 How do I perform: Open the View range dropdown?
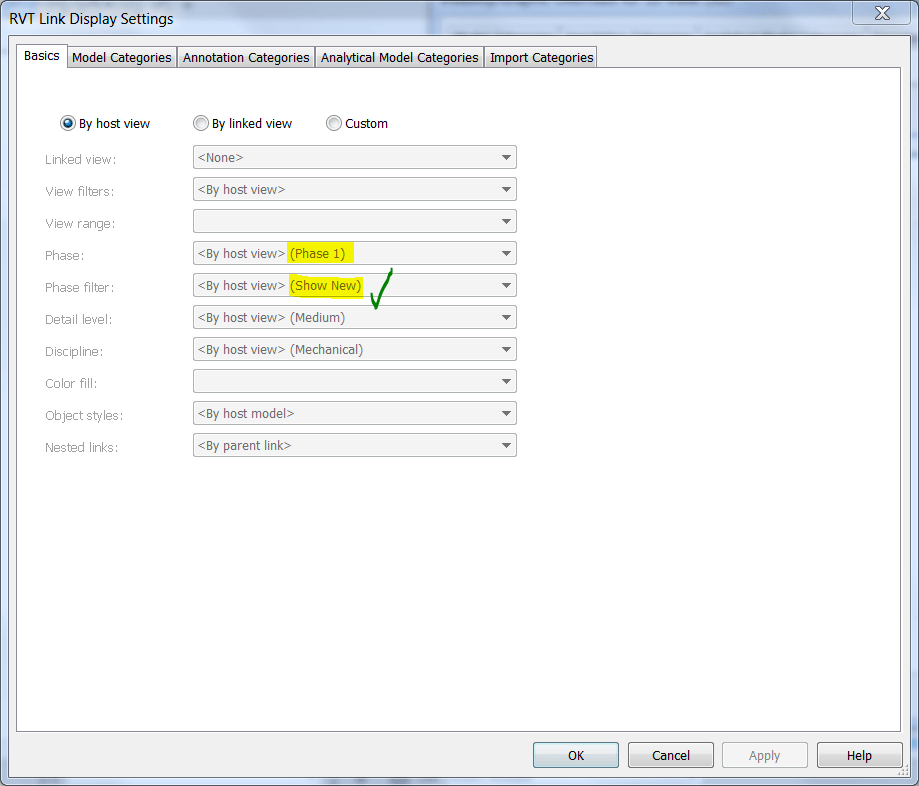coord(506,221)
